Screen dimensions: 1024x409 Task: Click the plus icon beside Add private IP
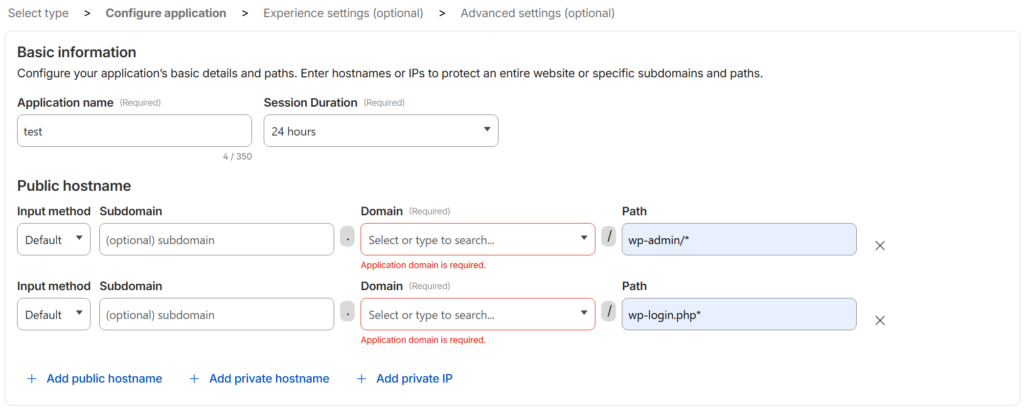tap(362, 379)
